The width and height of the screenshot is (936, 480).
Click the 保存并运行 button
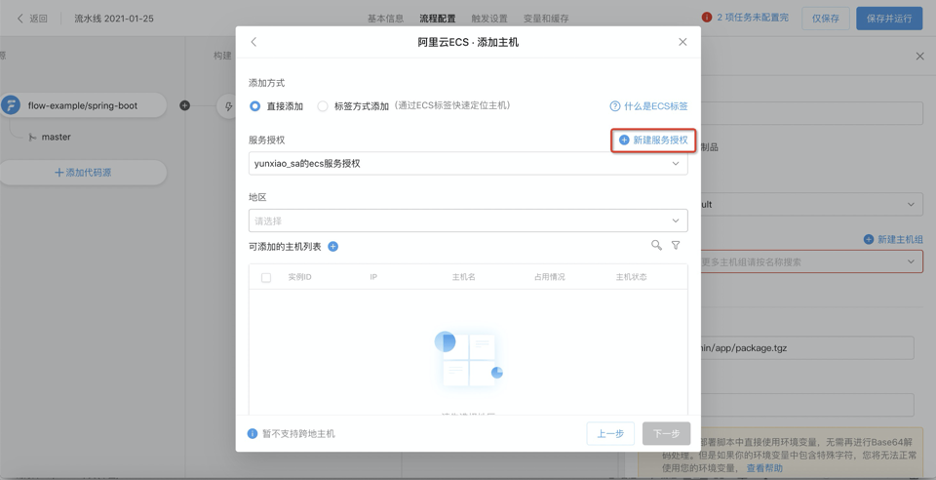pyautogui.click(x=889, y=19)
